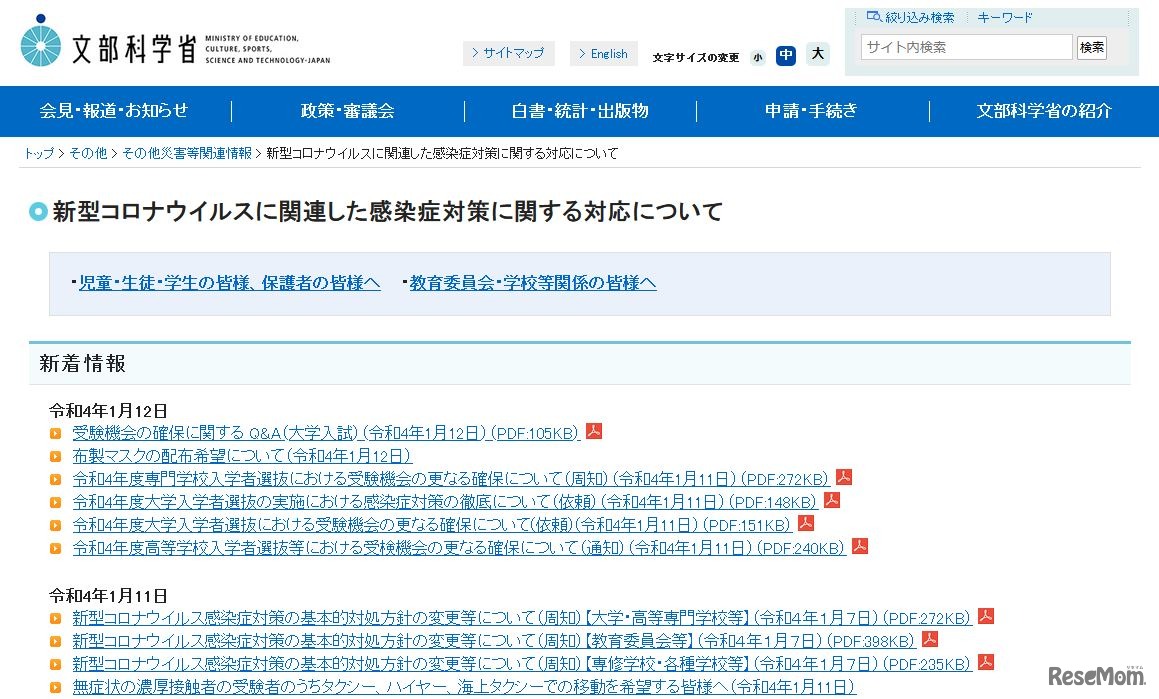Click the サイト内検索 search input field
This screenshot has width=1159, height=699.
(966, 47)
